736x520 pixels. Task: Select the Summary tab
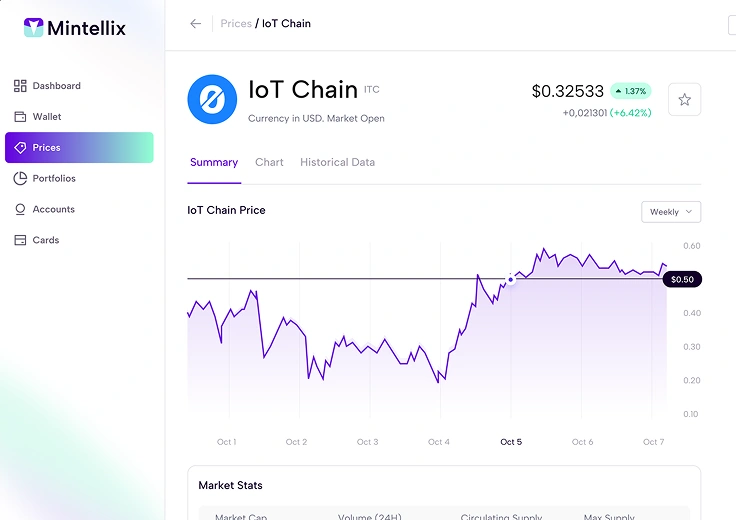pyautogui.click(x=214, y=162)
